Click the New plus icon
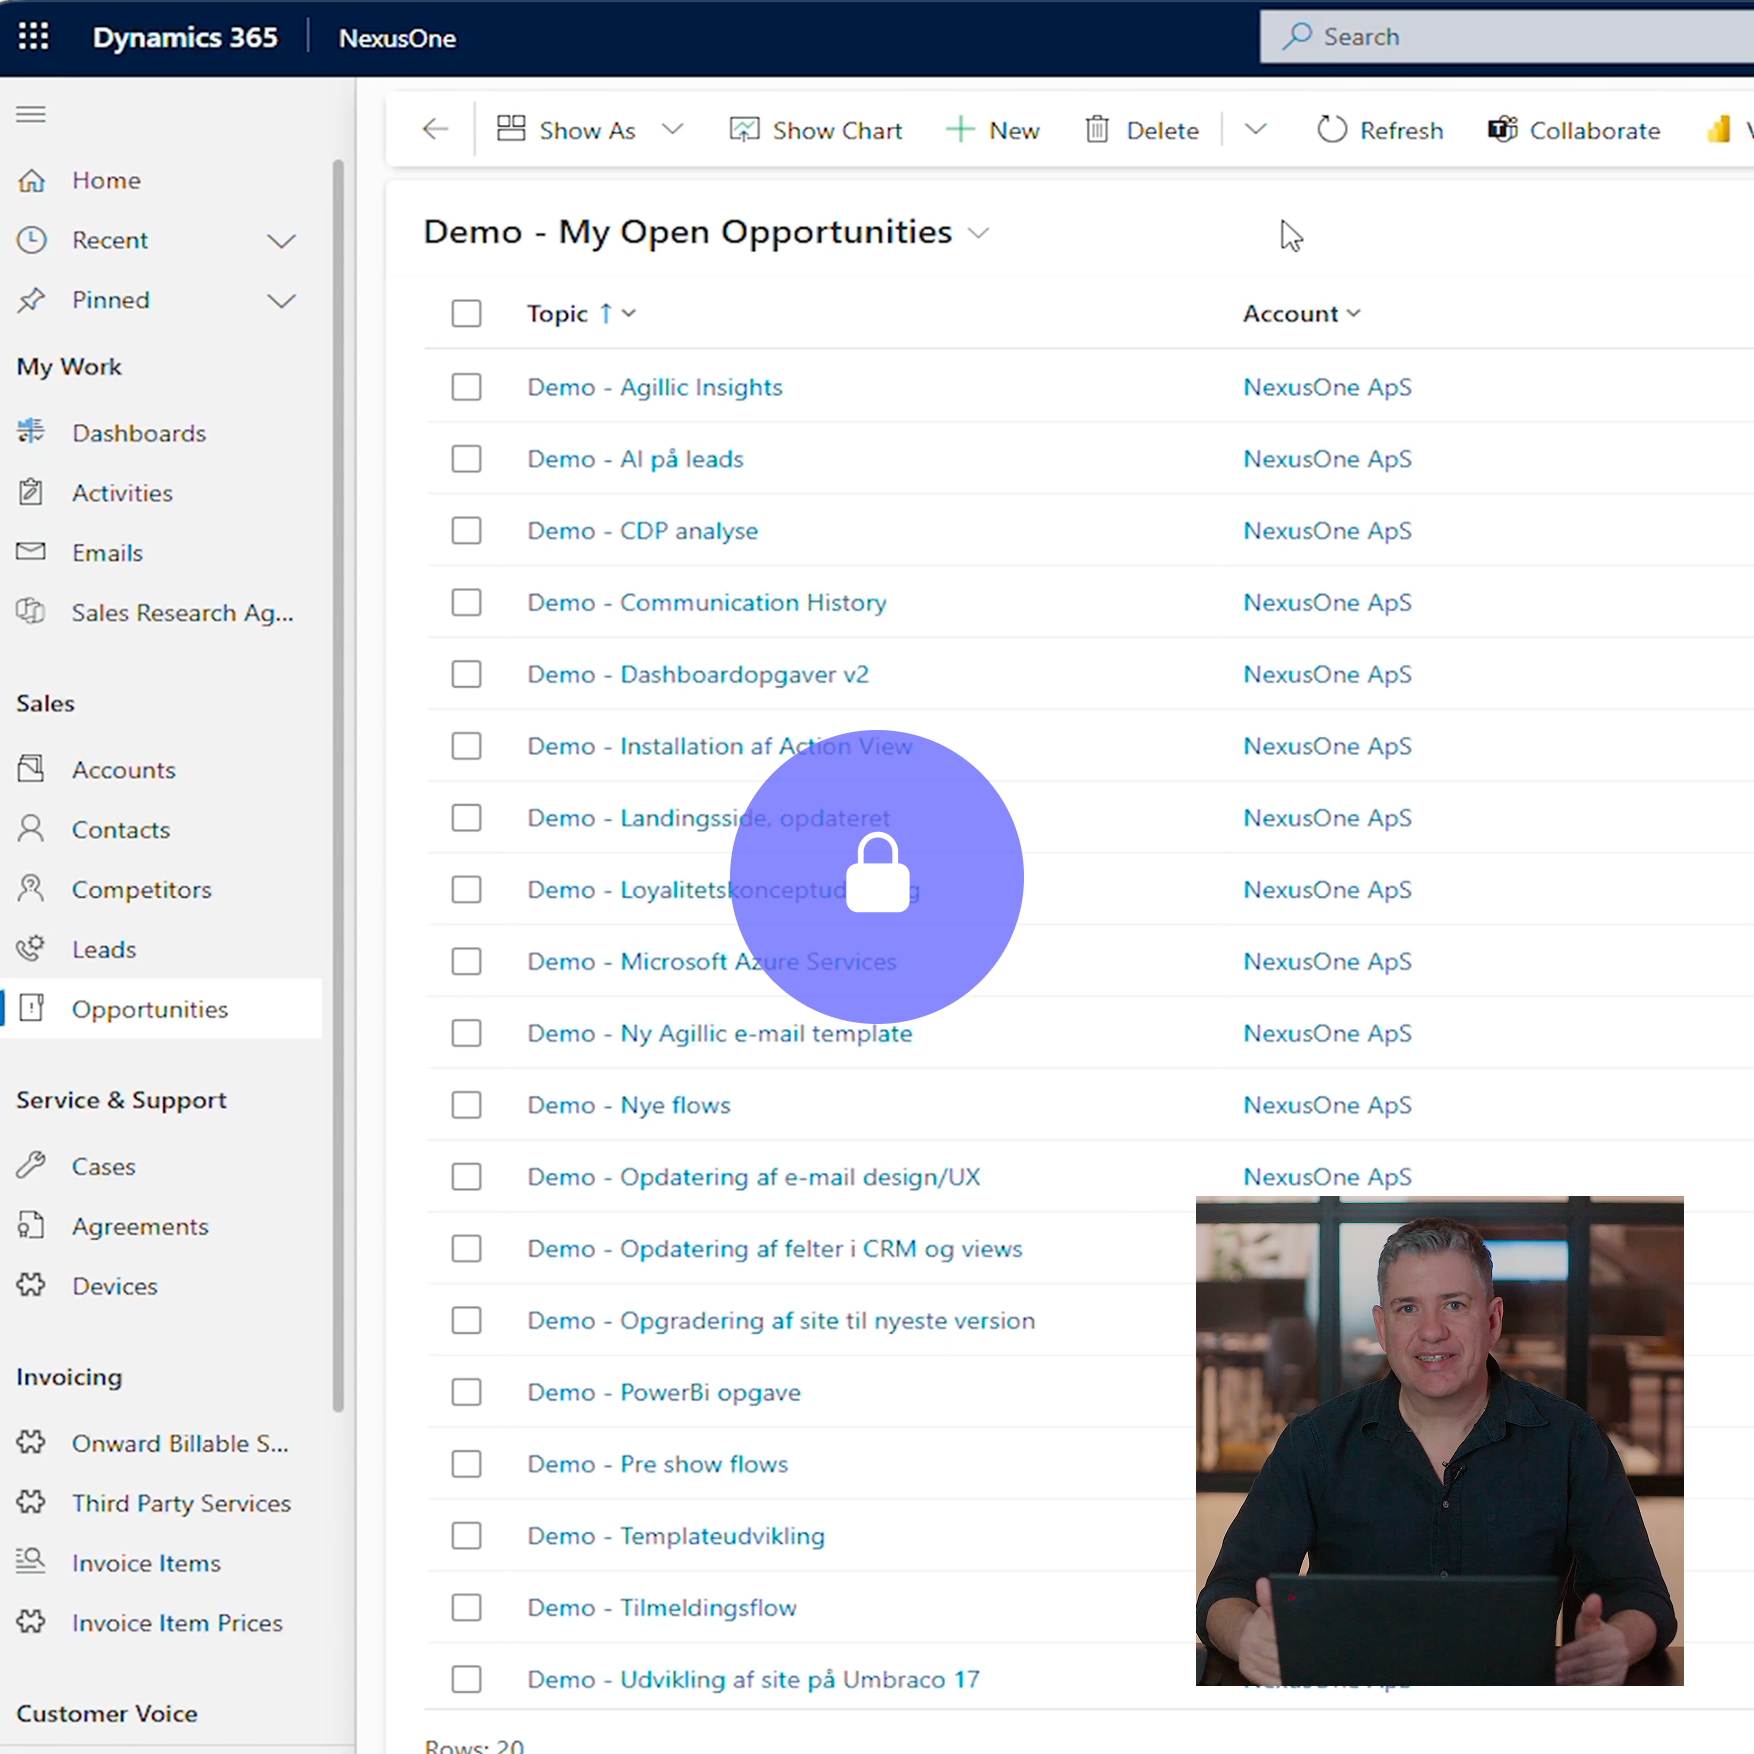1754x1754 pixels. pos(960,130)
